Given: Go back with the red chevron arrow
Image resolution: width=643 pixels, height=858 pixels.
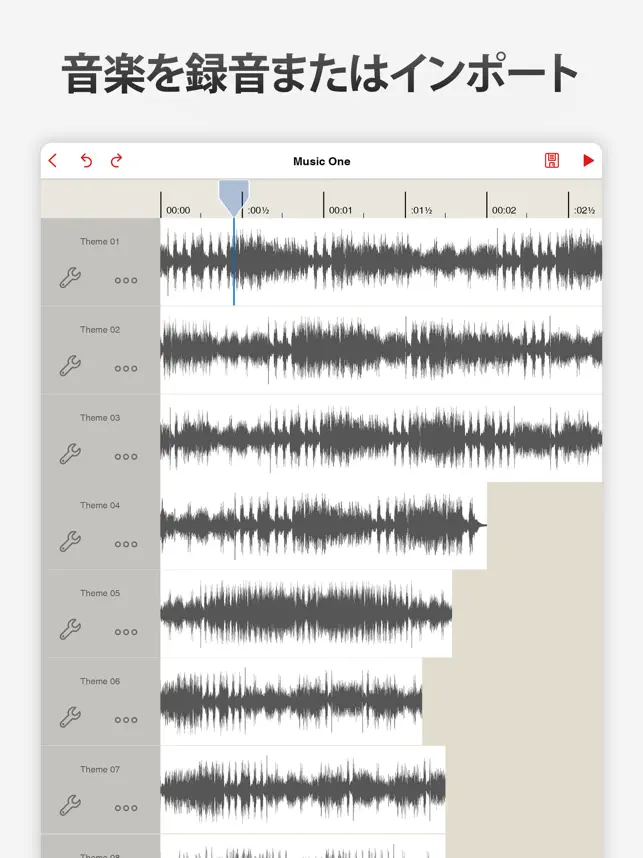Looking at the screenshot, I should [x=53, y=161].
